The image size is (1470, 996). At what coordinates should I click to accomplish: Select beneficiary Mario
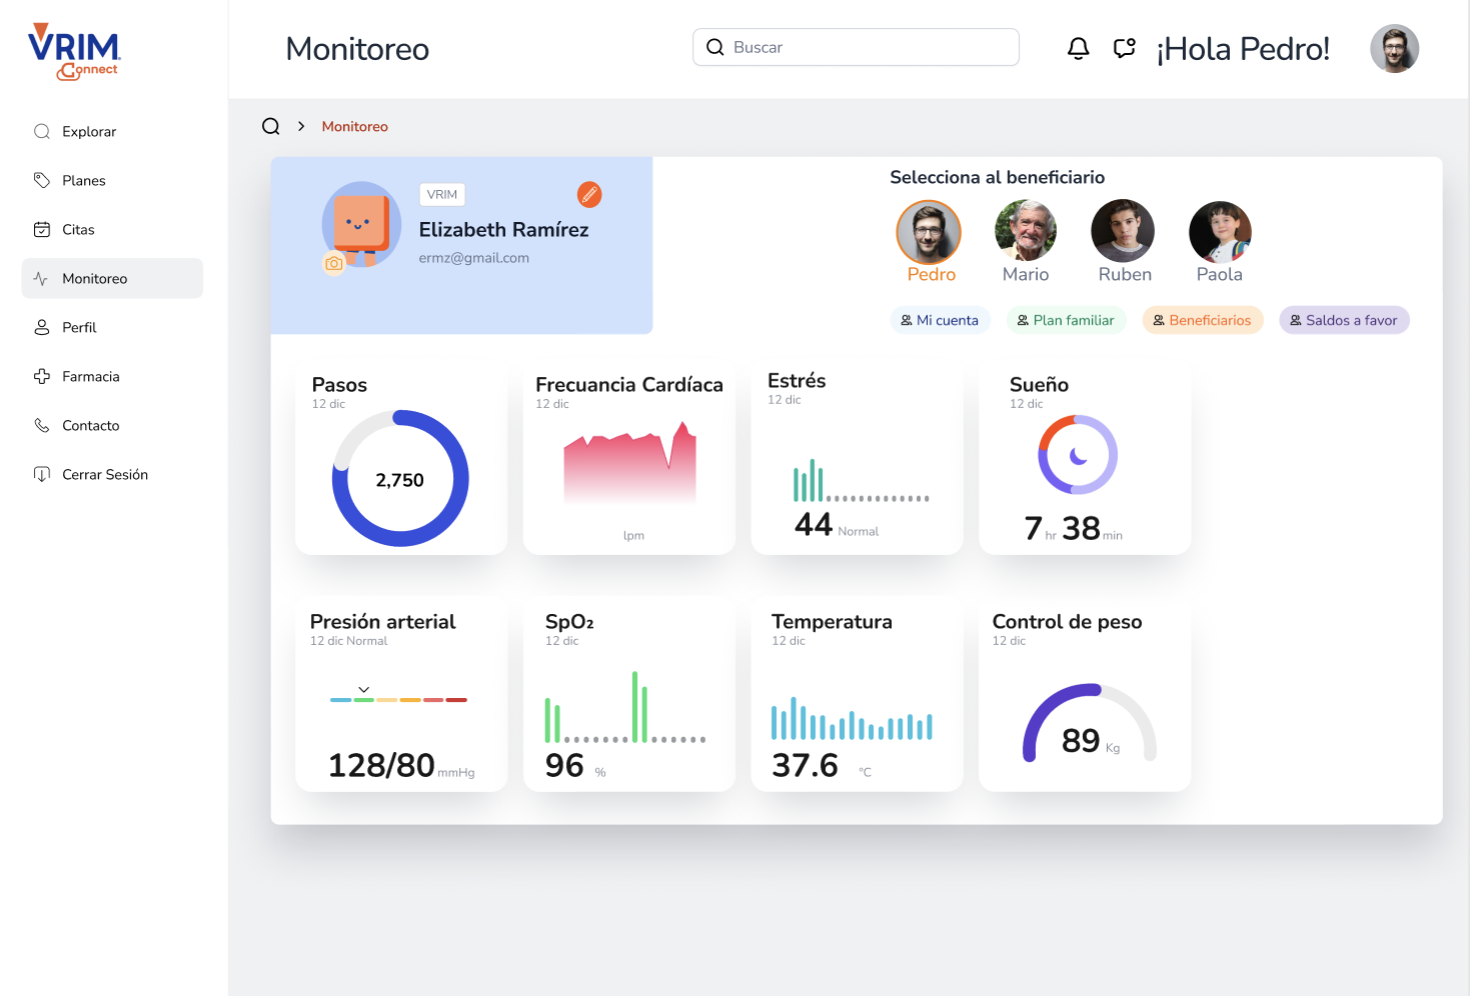(x=1026, y=232)
